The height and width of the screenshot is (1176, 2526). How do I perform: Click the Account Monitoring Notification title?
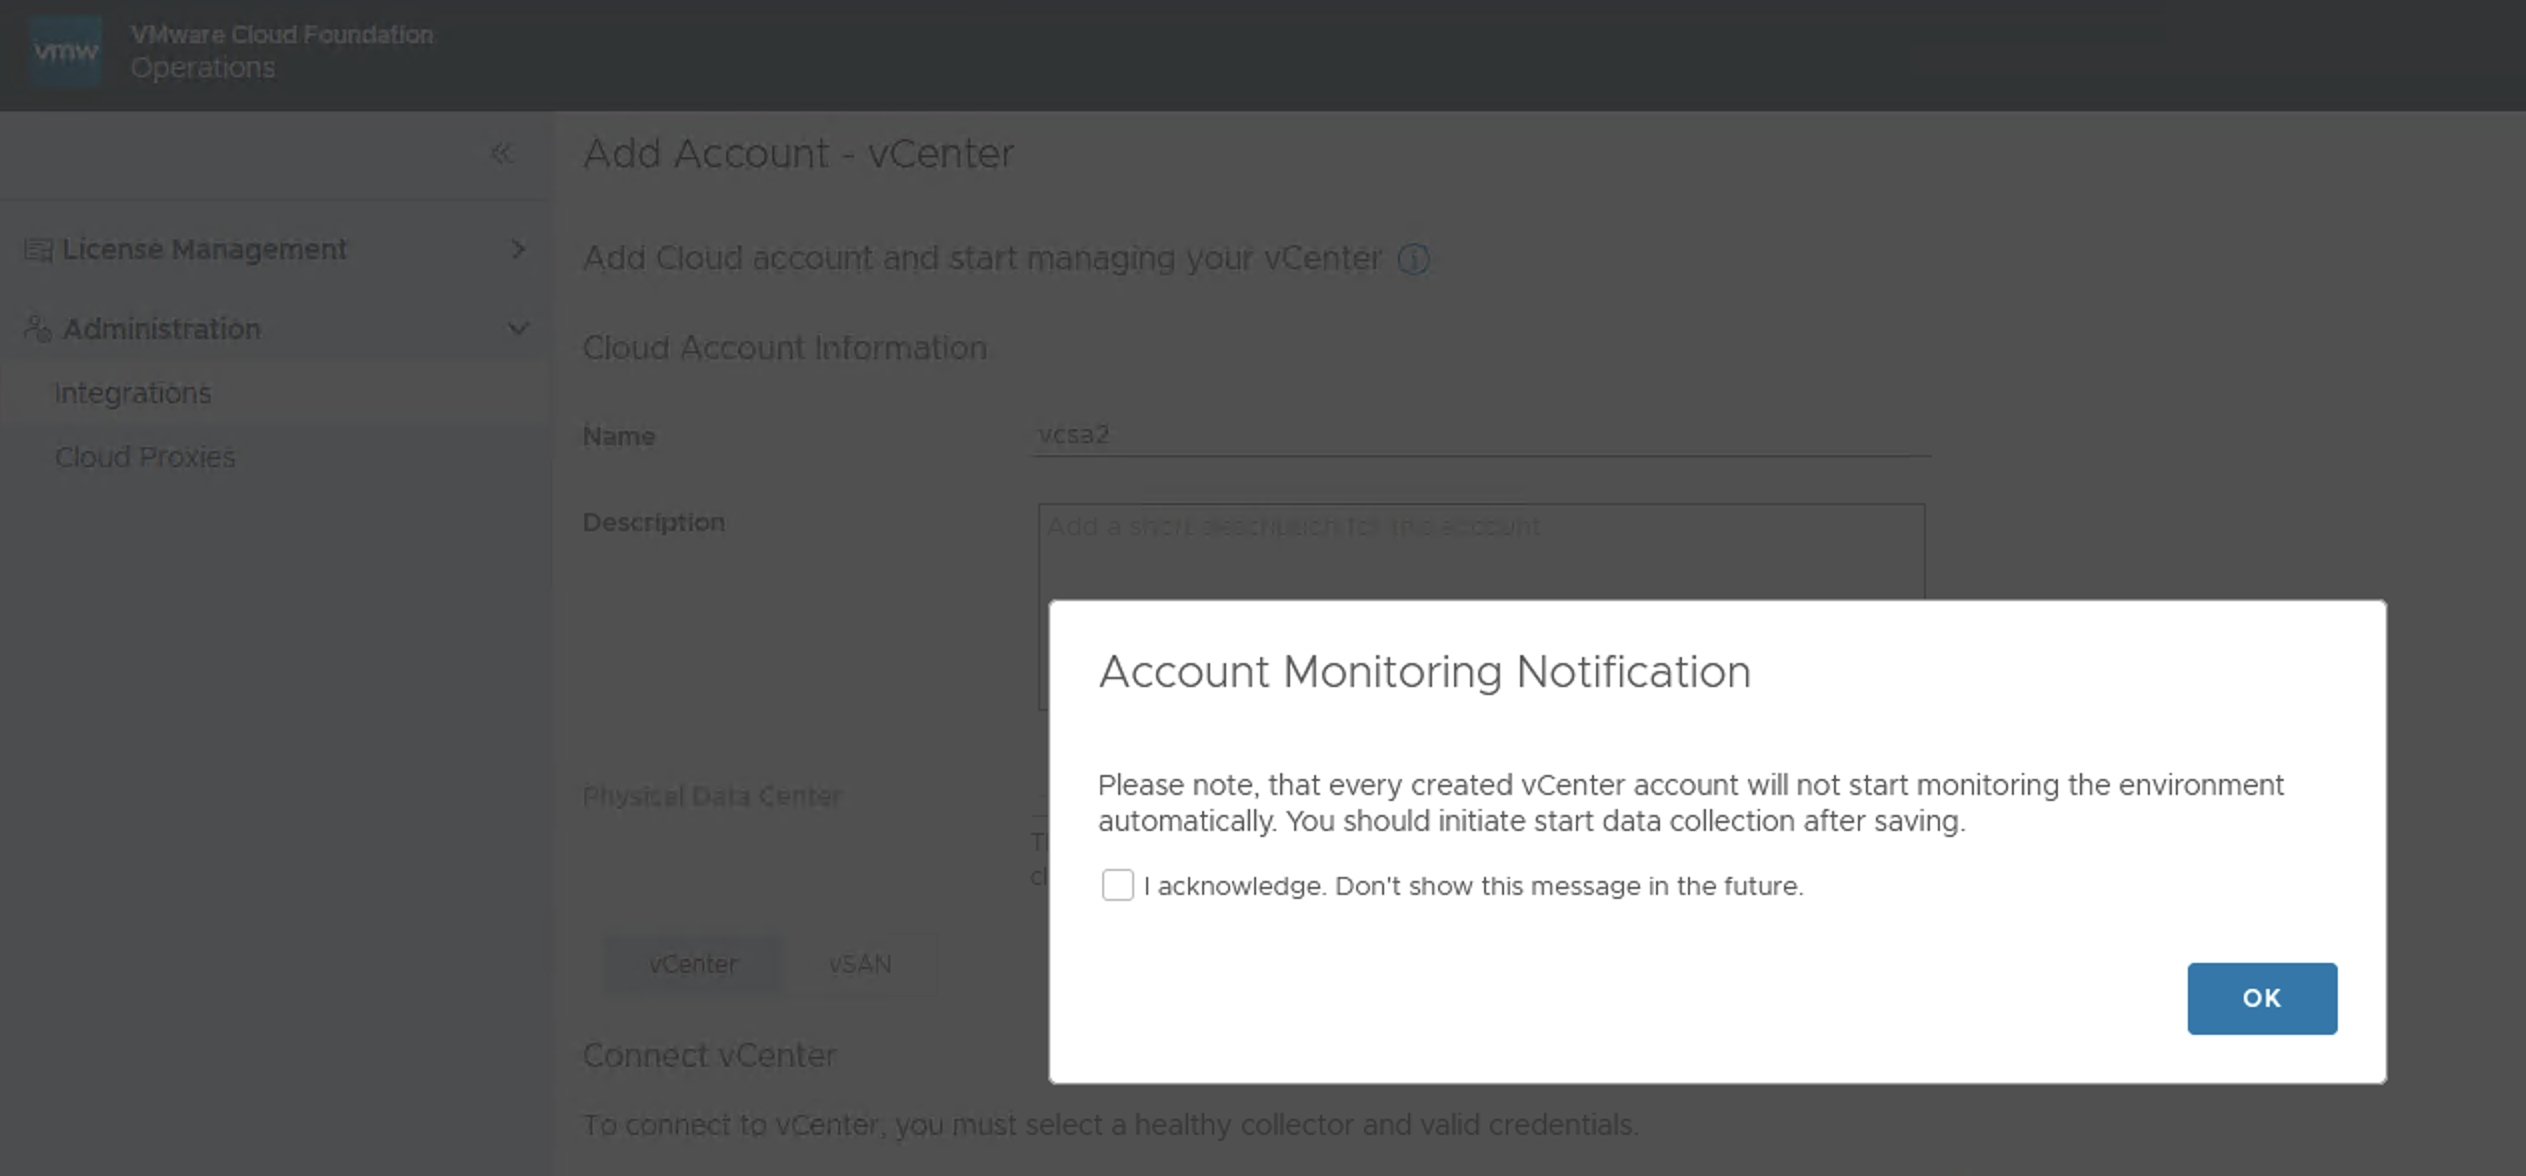[x=1424, y=672]
